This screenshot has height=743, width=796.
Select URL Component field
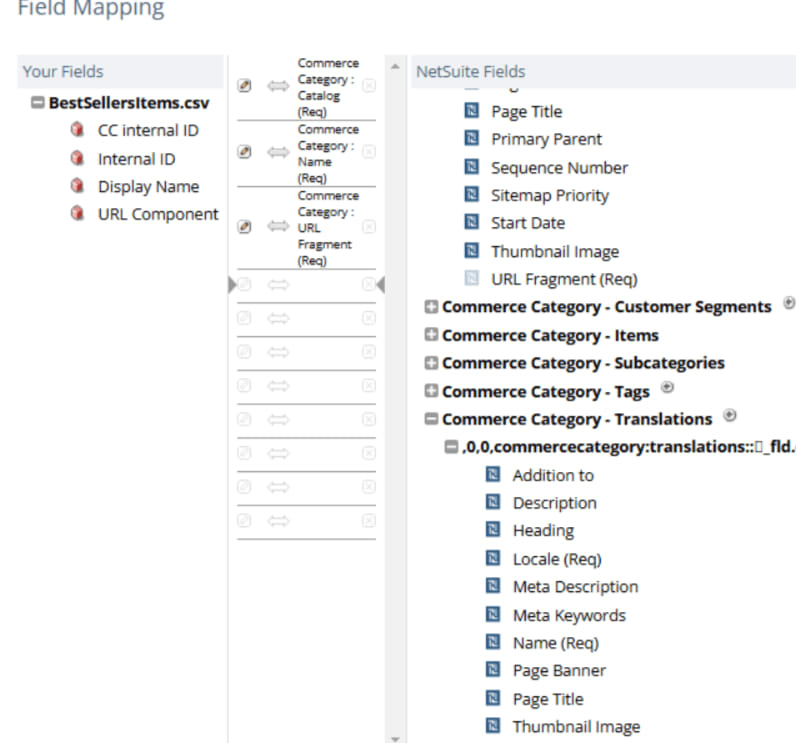pos(158,214)
